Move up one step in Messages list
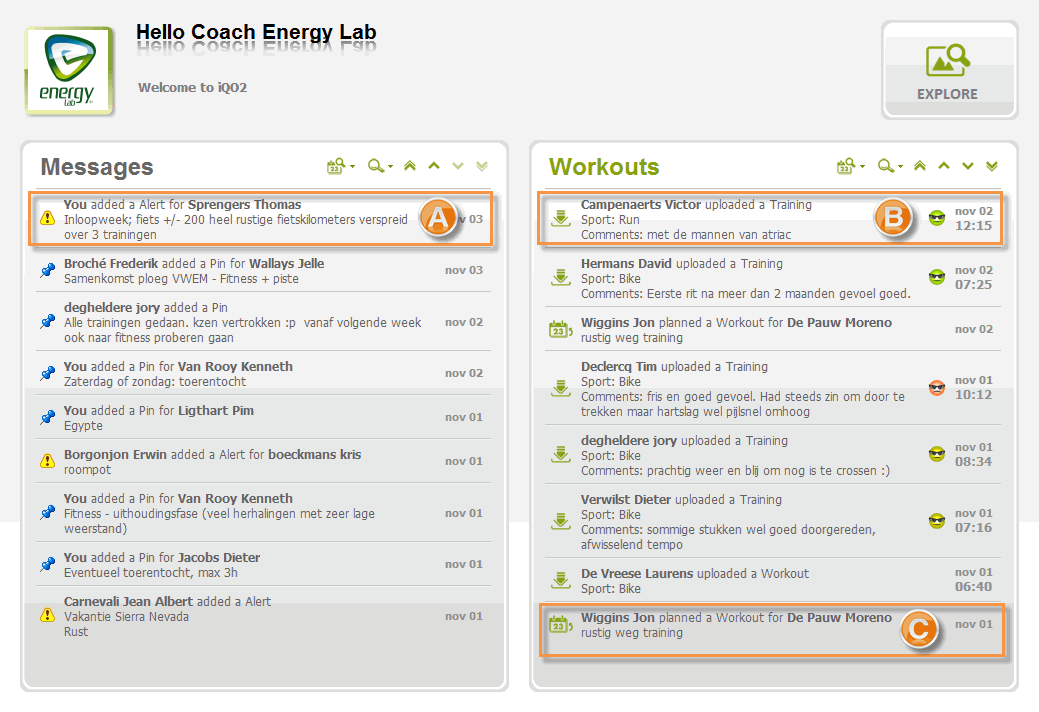 coord(434,166)
